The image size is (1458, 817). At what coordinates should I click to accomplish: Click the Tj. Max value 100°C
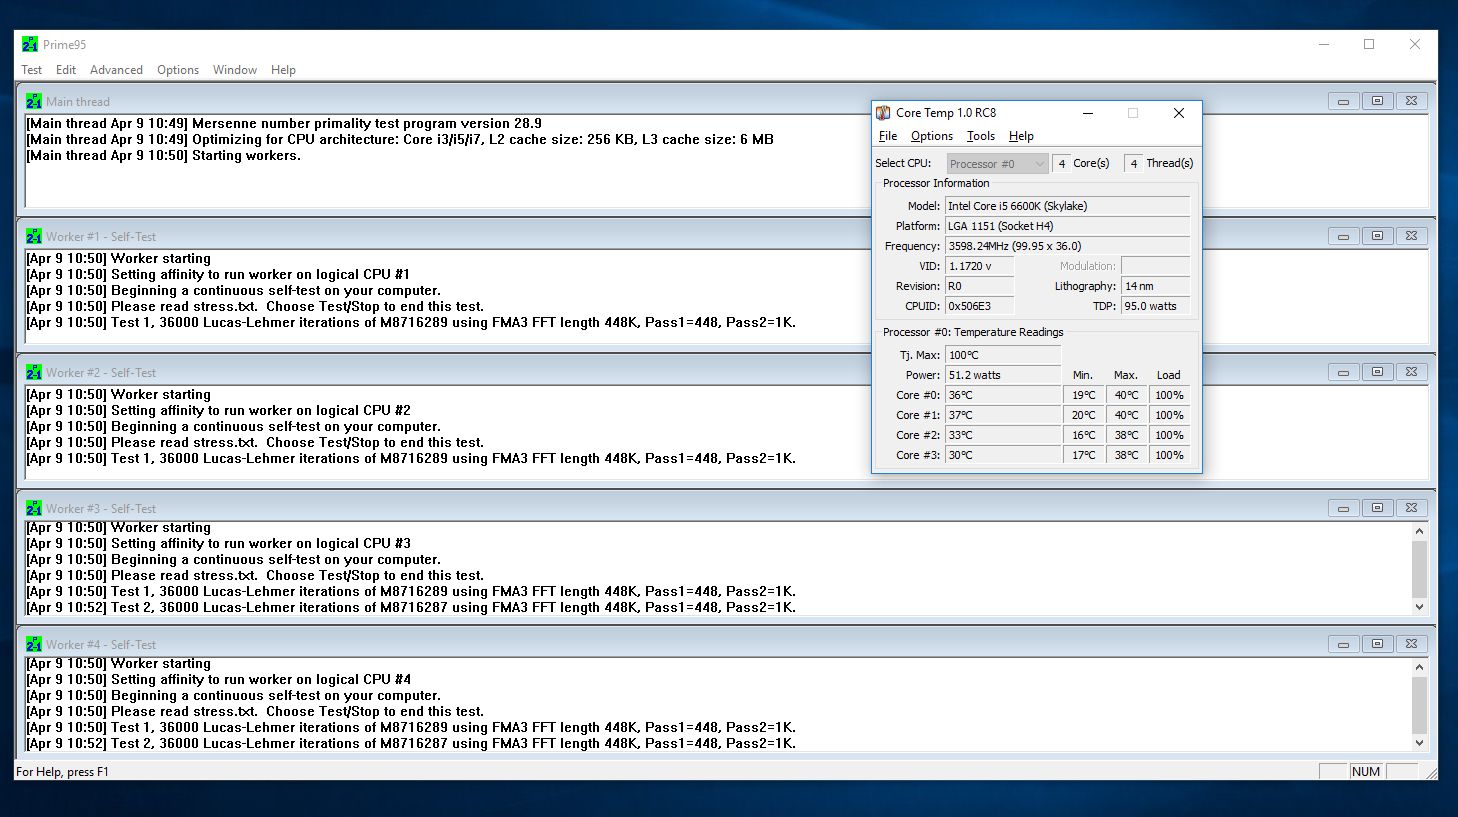point(1003,355)
